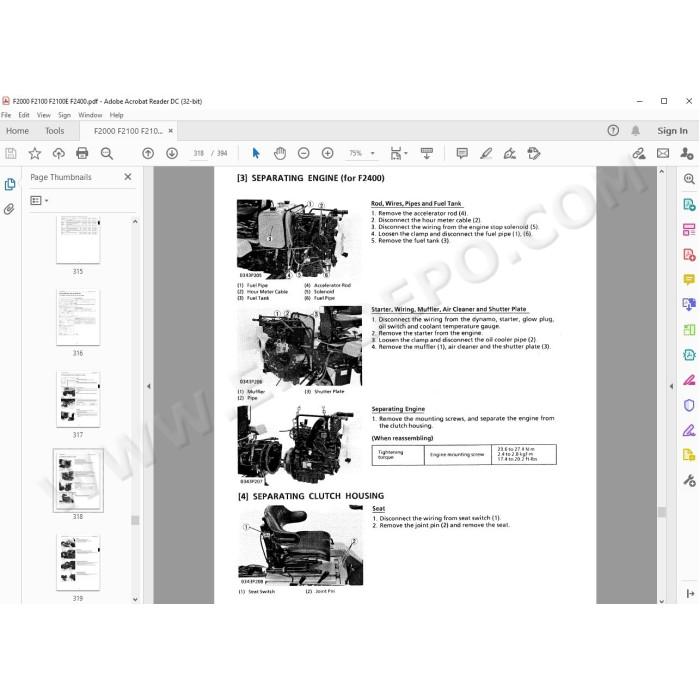Print the document
Image resolution: width=700 pixels, height=700 pixels.
[x=82, y=154]
